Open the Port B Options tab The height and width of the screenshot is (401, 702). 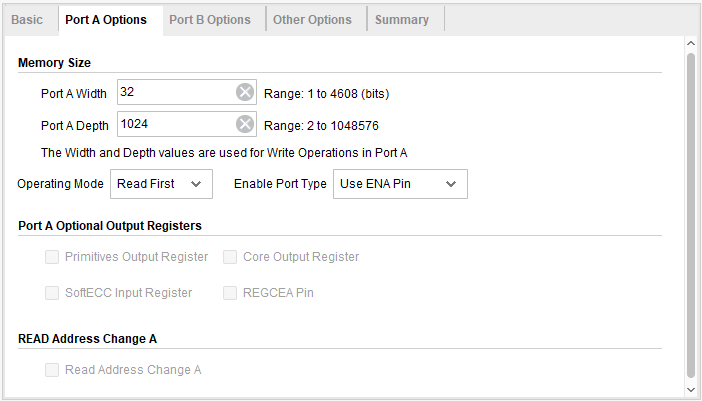coord(210,20)
